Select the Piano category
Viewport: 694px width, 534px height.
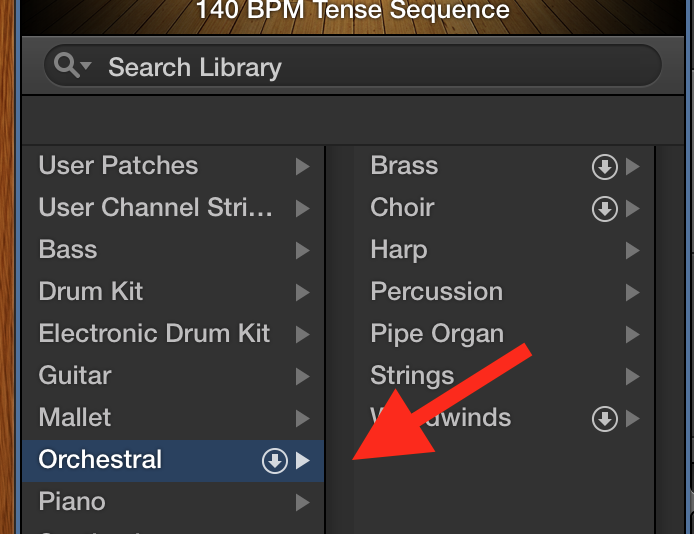[72, 501]
